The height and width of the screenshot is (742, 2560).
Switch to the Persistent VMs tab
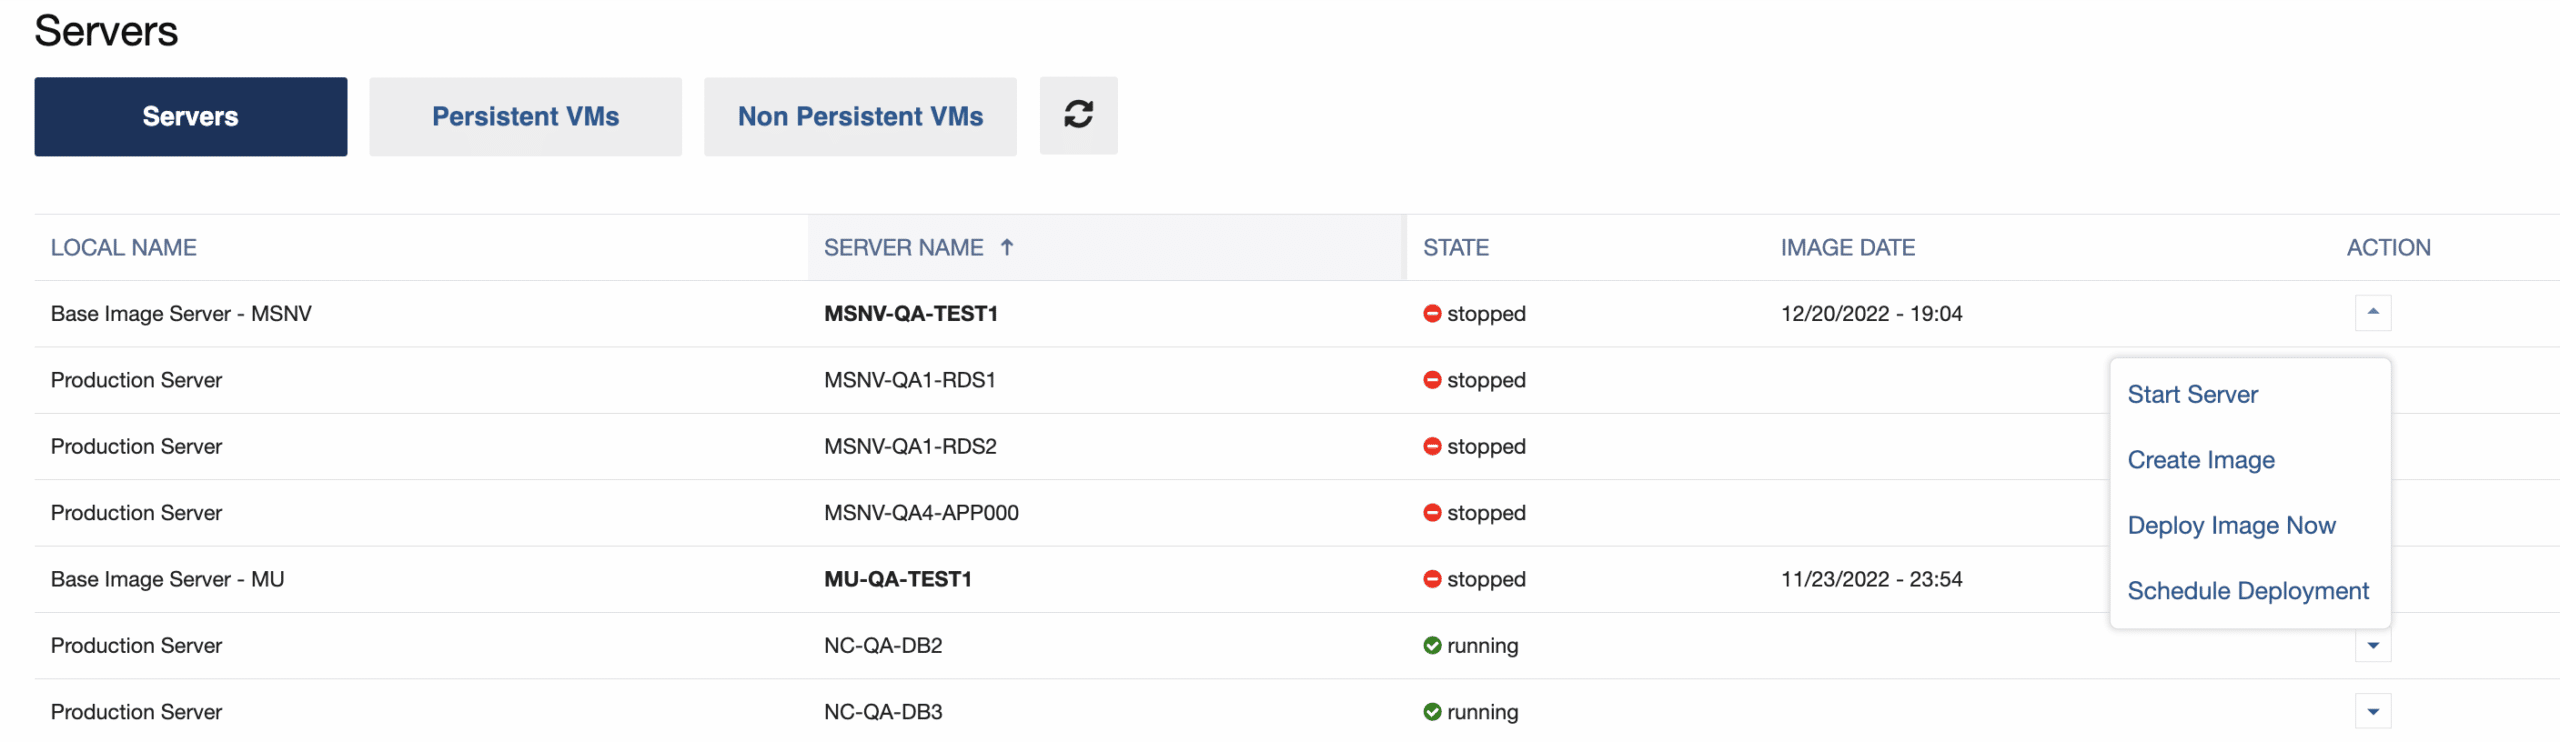[x=525, y=116]
